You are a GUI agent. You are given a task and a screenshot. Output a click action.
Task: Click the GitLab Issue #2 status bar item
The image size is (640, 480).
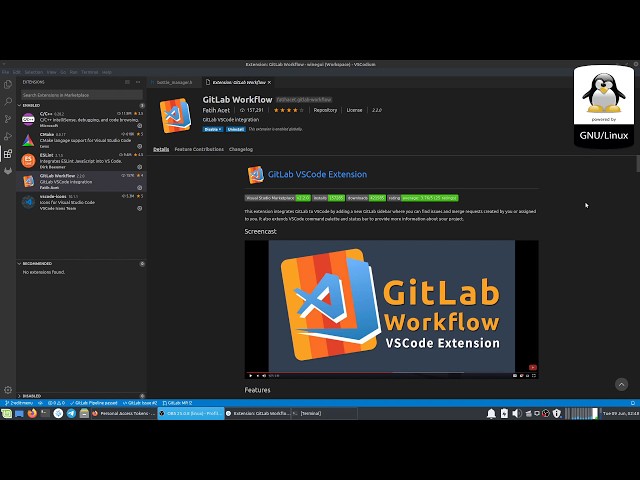[x=140, y=403]
